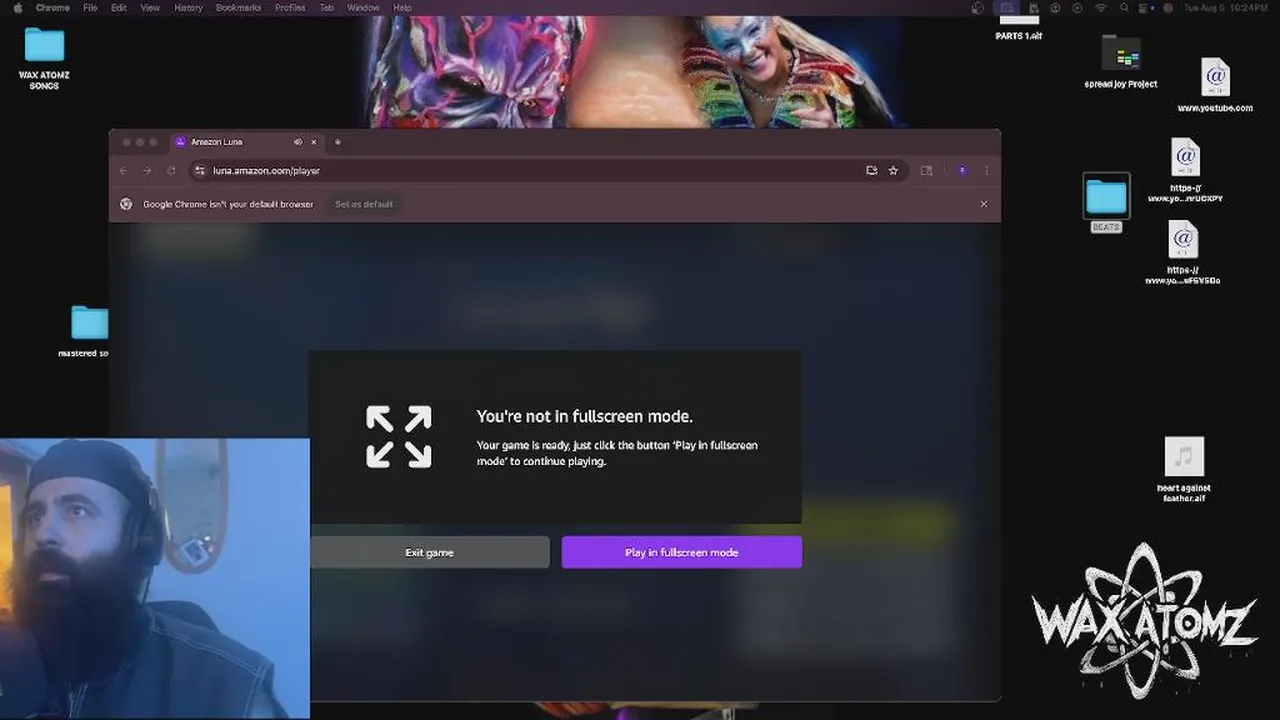Open the File menu
1280x720 pixels.
tap(90, 7)
